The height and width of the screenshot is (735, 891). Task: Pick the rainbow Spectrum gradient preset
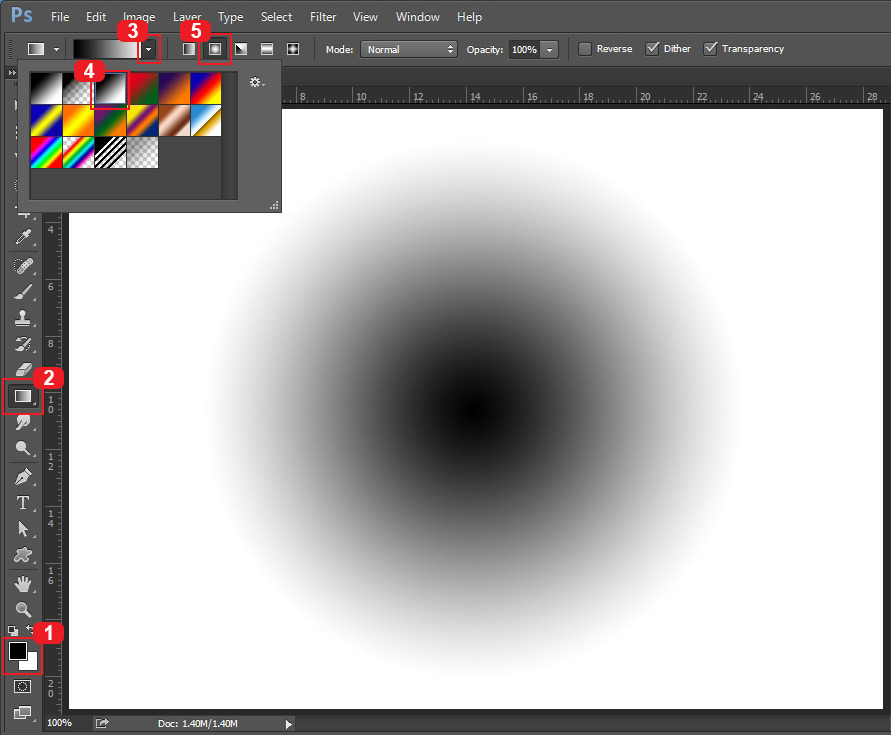46,152
